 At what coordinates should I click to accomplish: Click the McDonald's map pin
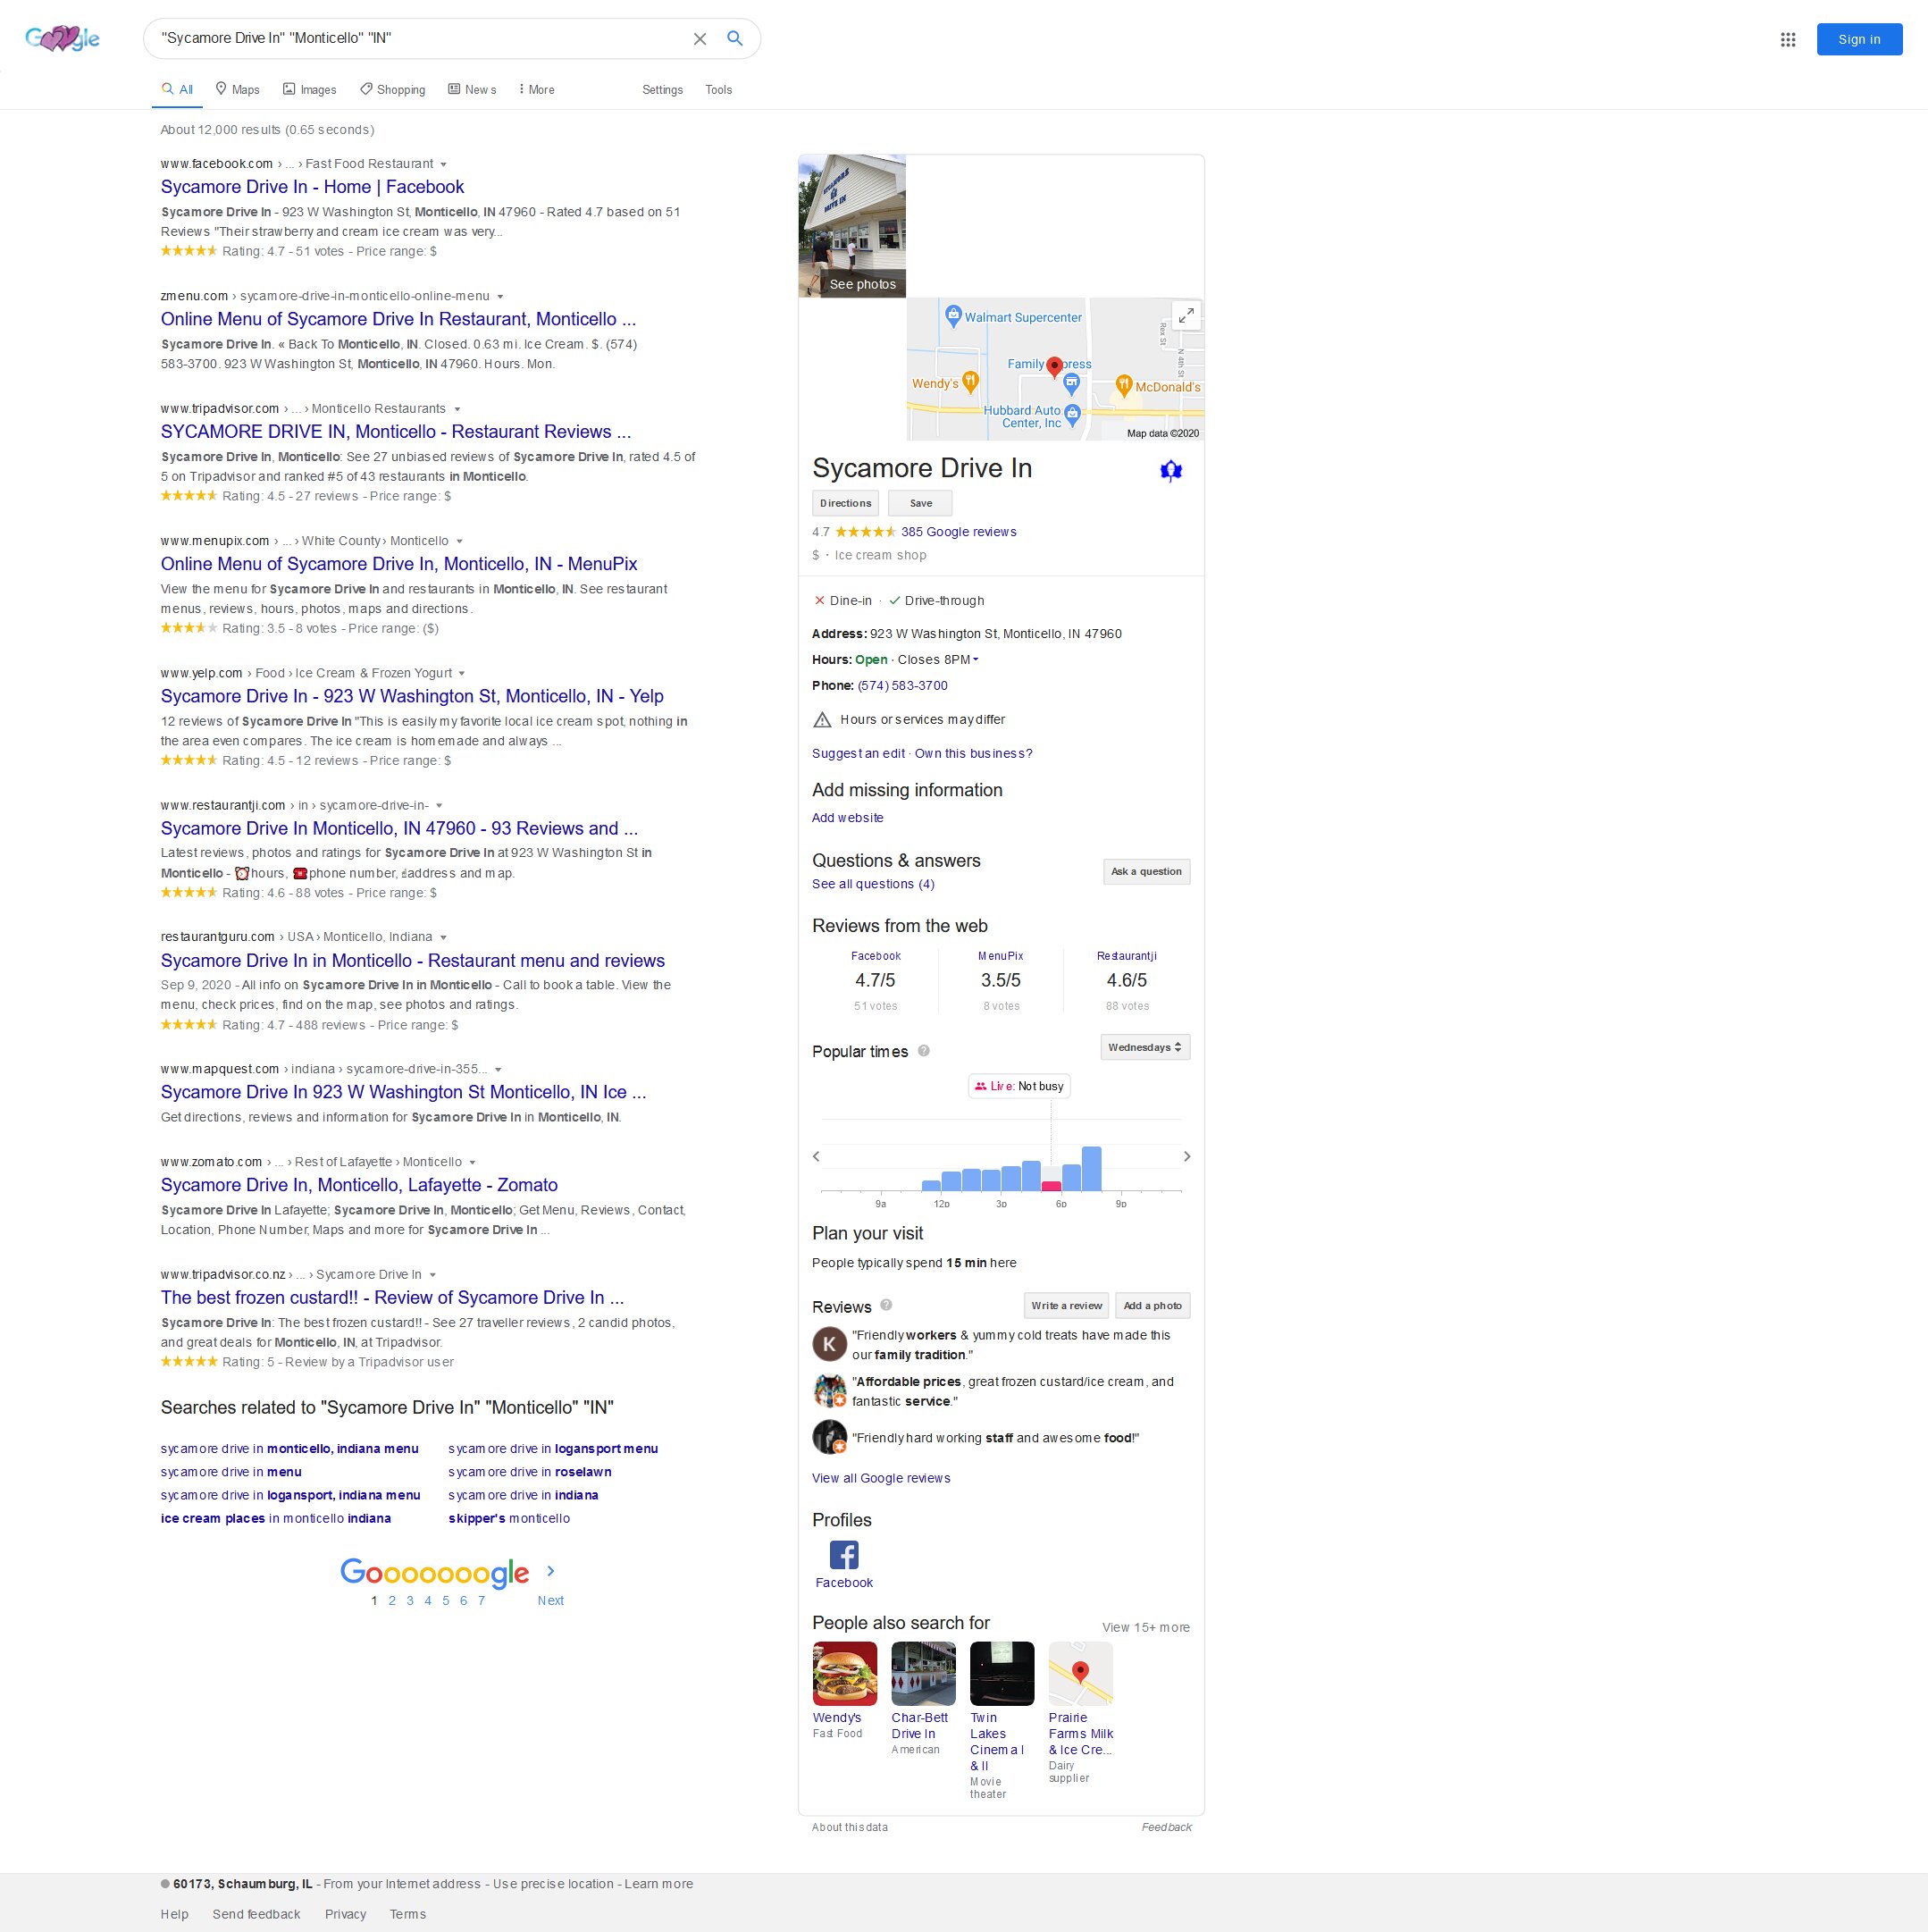tap(1123, 385)
